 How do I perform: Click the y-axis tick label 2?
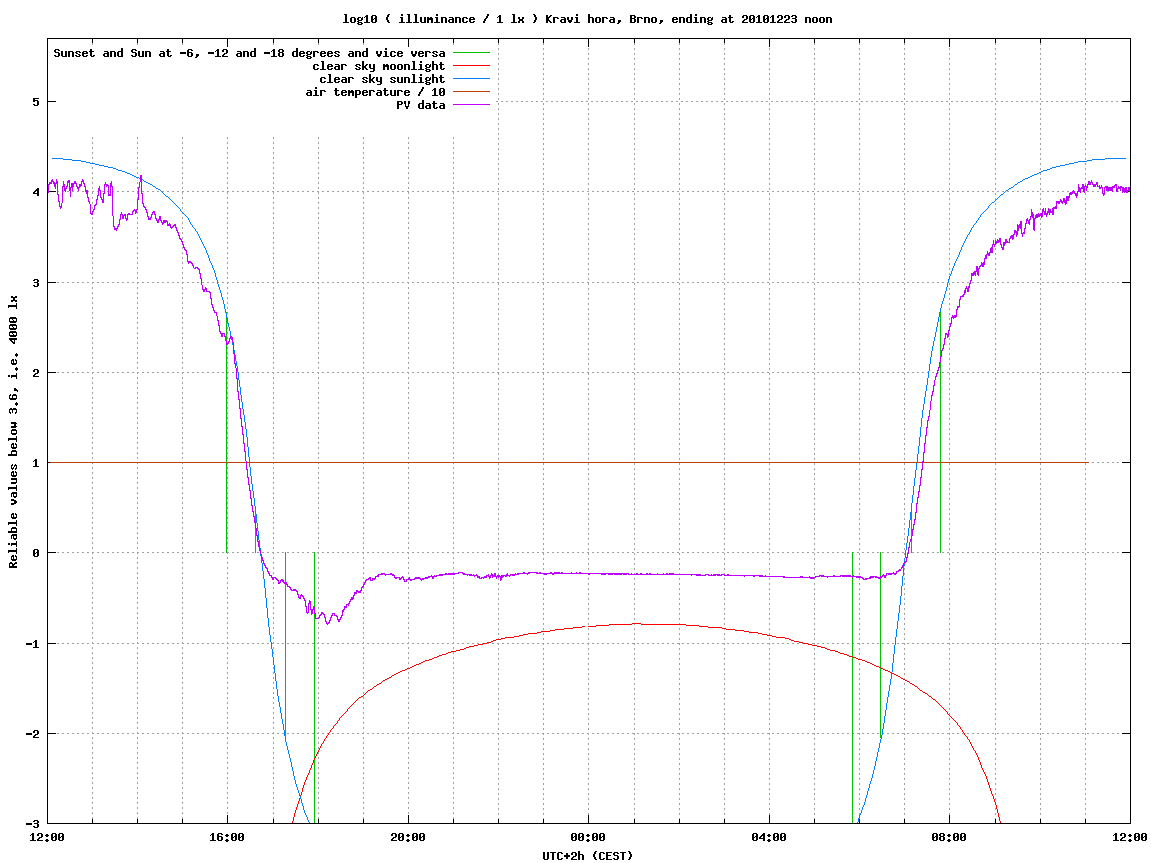coord(36,373)
